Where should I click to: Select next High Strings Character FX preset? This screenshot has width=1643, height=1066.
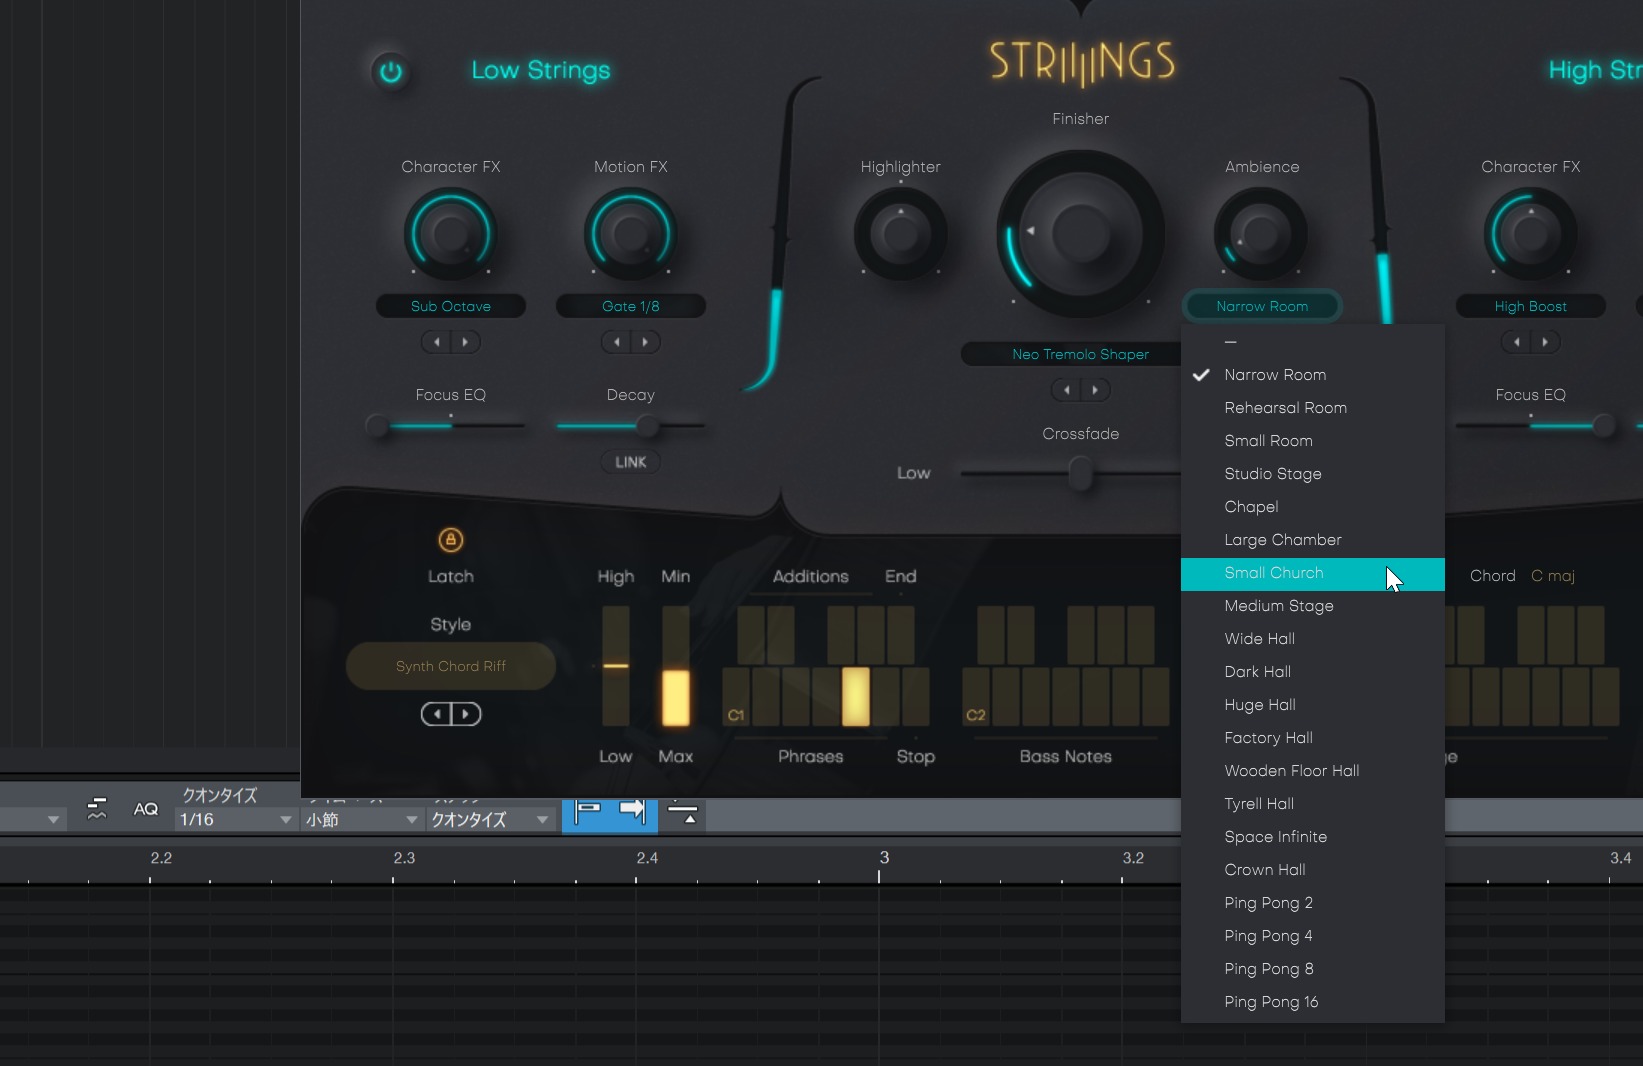point(1545,342)
